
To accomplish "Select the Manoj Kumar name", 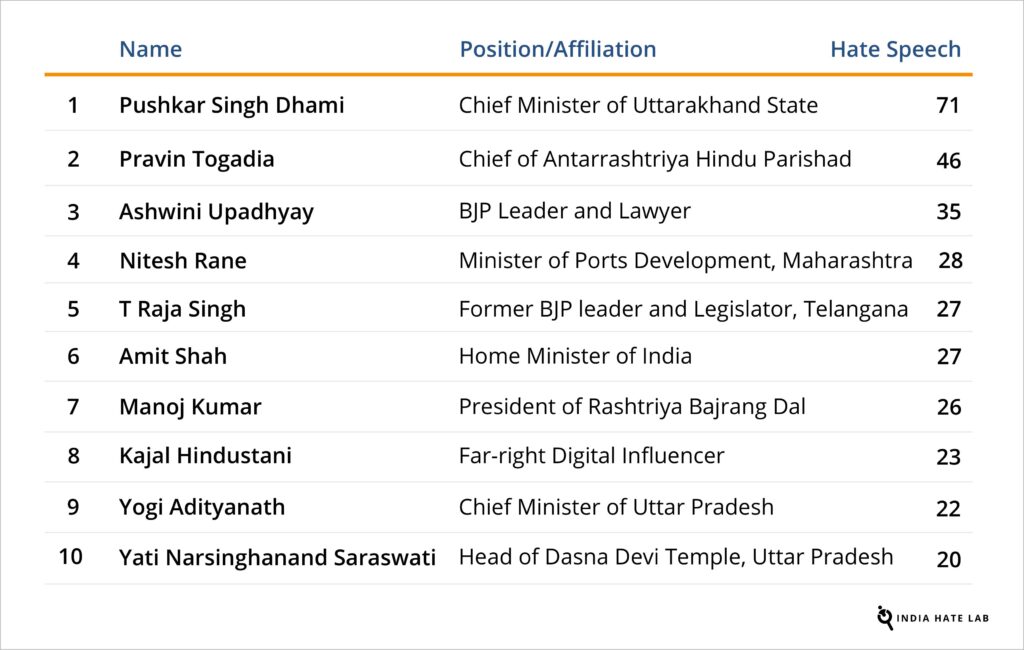I will pyautogui.click(x=190, y=407).
